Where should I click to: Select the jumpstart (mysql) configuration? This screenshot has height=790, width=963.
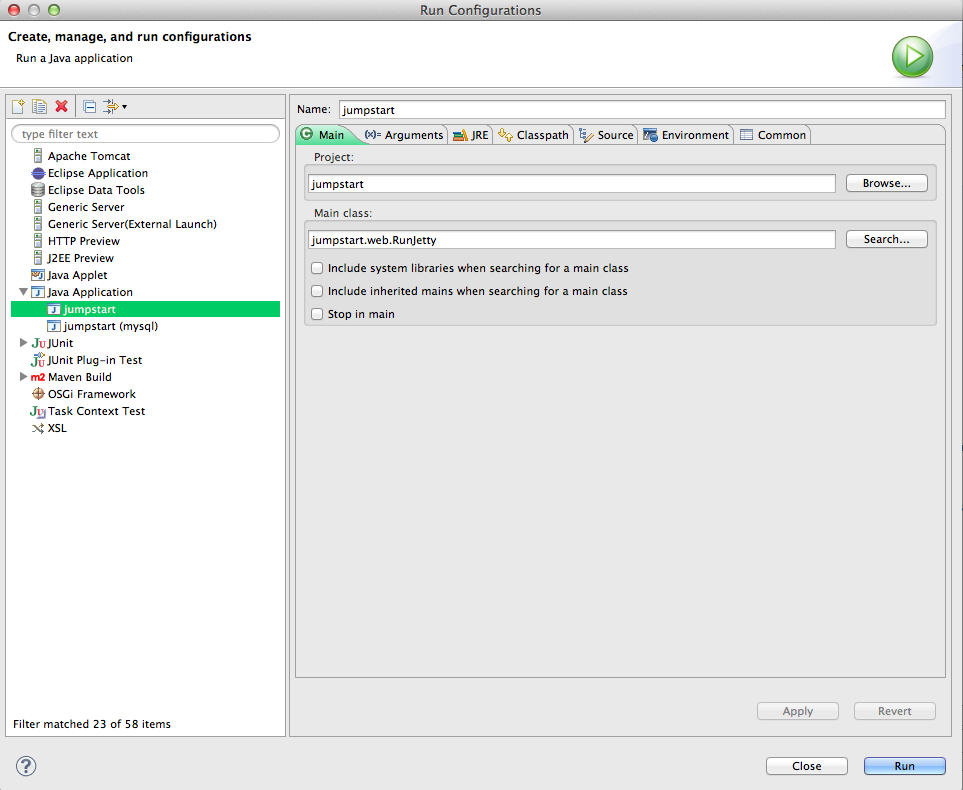coord(111,326)
